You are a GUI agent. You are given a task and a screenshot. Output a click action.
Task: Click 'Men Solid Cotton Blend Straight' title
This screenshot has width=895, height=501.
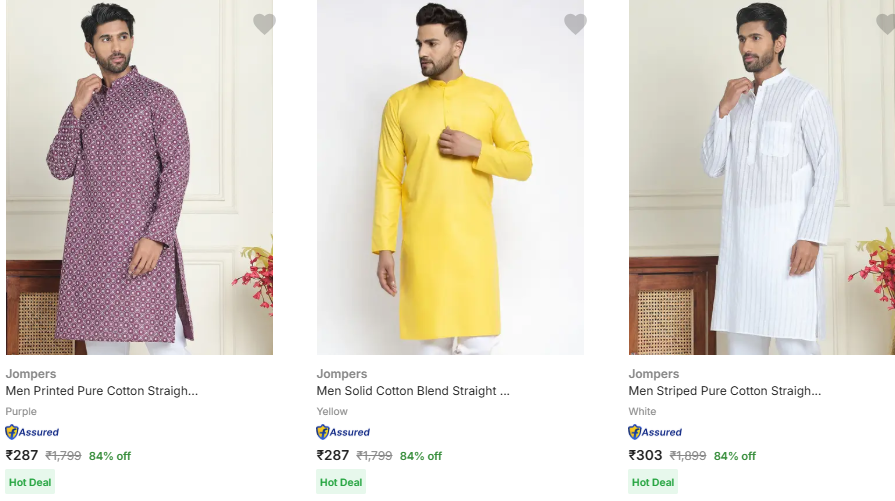tap(413, 391)
